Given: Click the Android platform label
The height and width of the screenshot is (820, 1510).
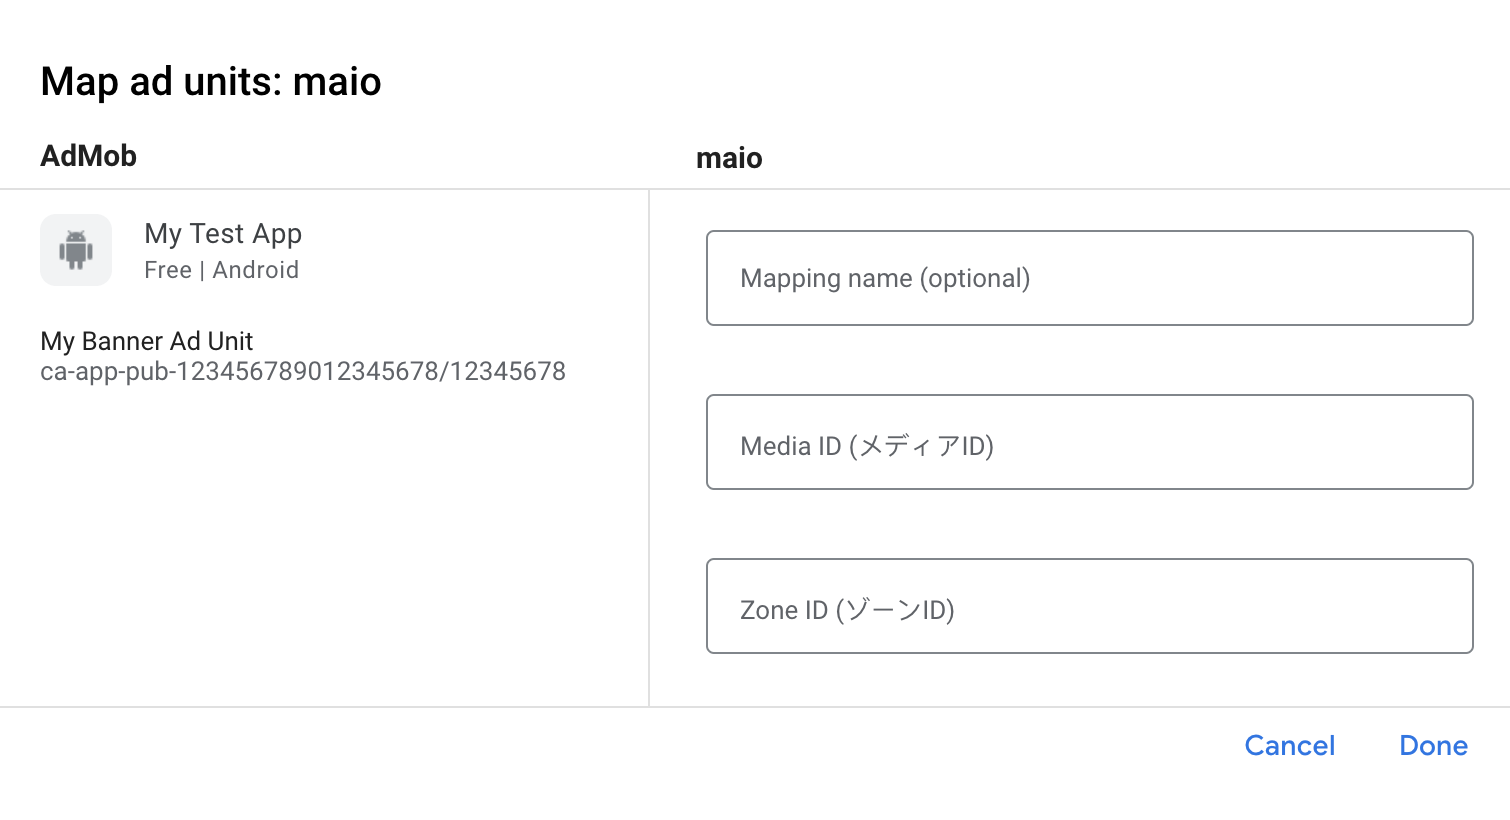Looking at the screenshot, I should click(256, 270).
